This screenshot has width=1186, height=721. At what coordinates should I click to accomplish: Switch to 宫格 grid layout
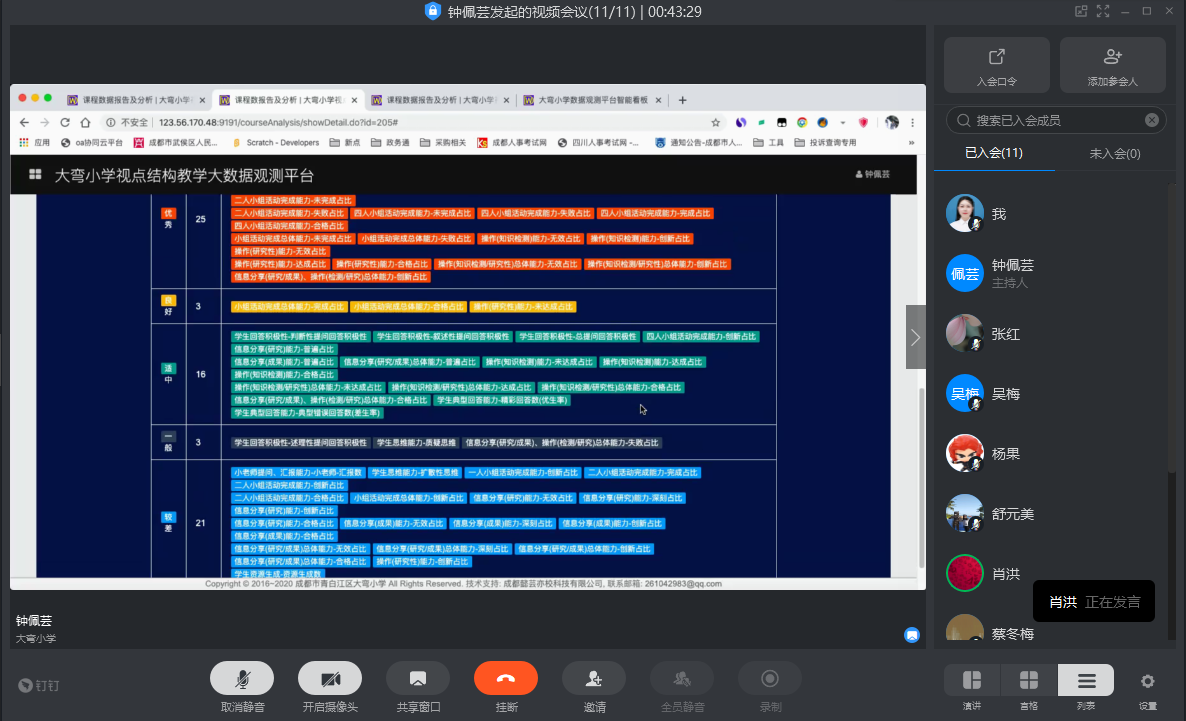(1029, 688)
